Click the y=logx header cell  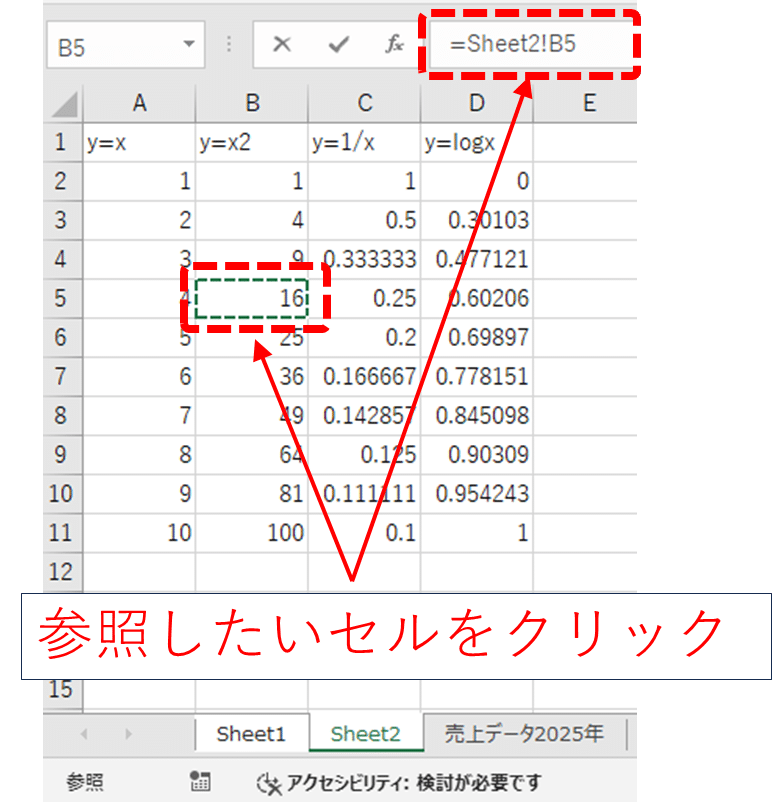pos(476,142)
